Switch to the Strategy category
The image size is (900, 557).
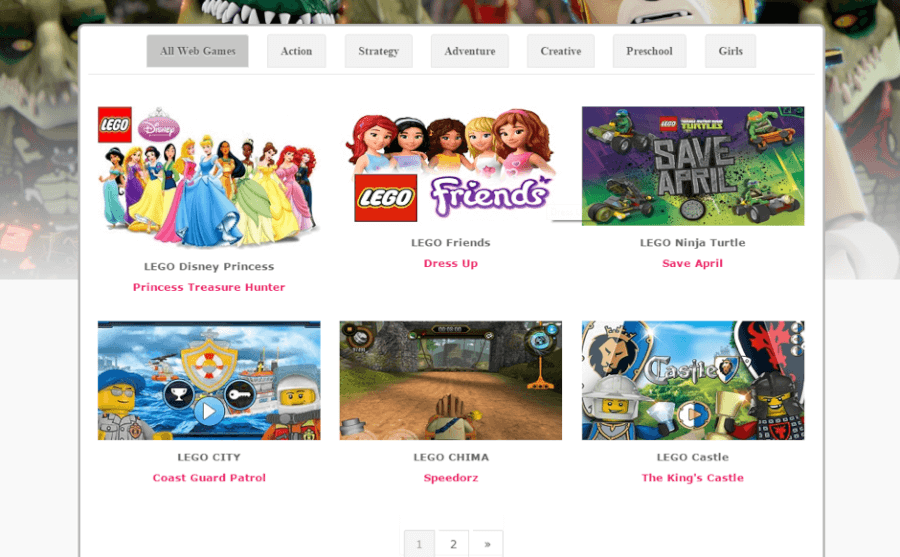378,51
